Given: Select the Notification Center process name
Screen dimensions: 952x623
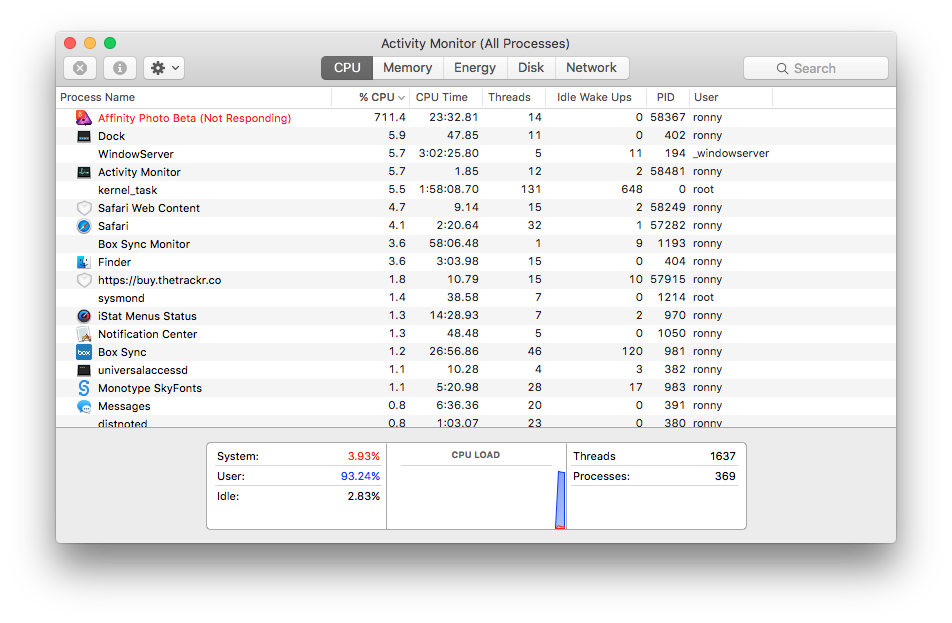Looking at the screenshot, I should coord(148,334).
